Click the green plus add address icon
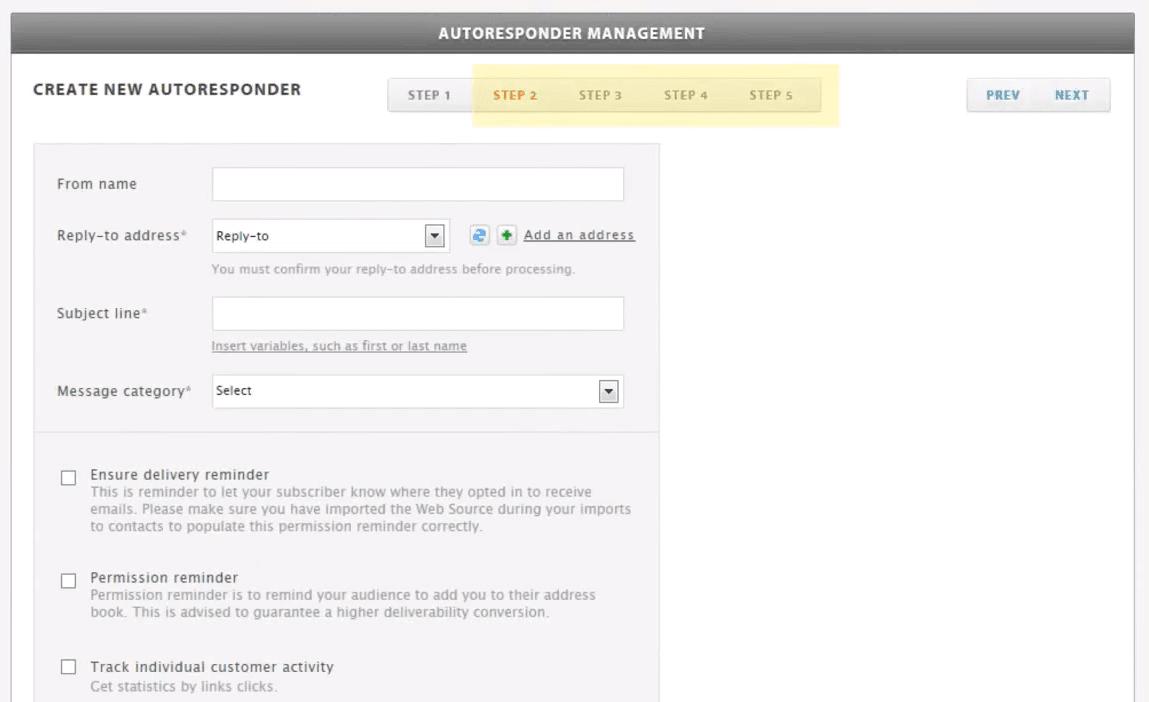1149x702 pixels. coord(506,235)
